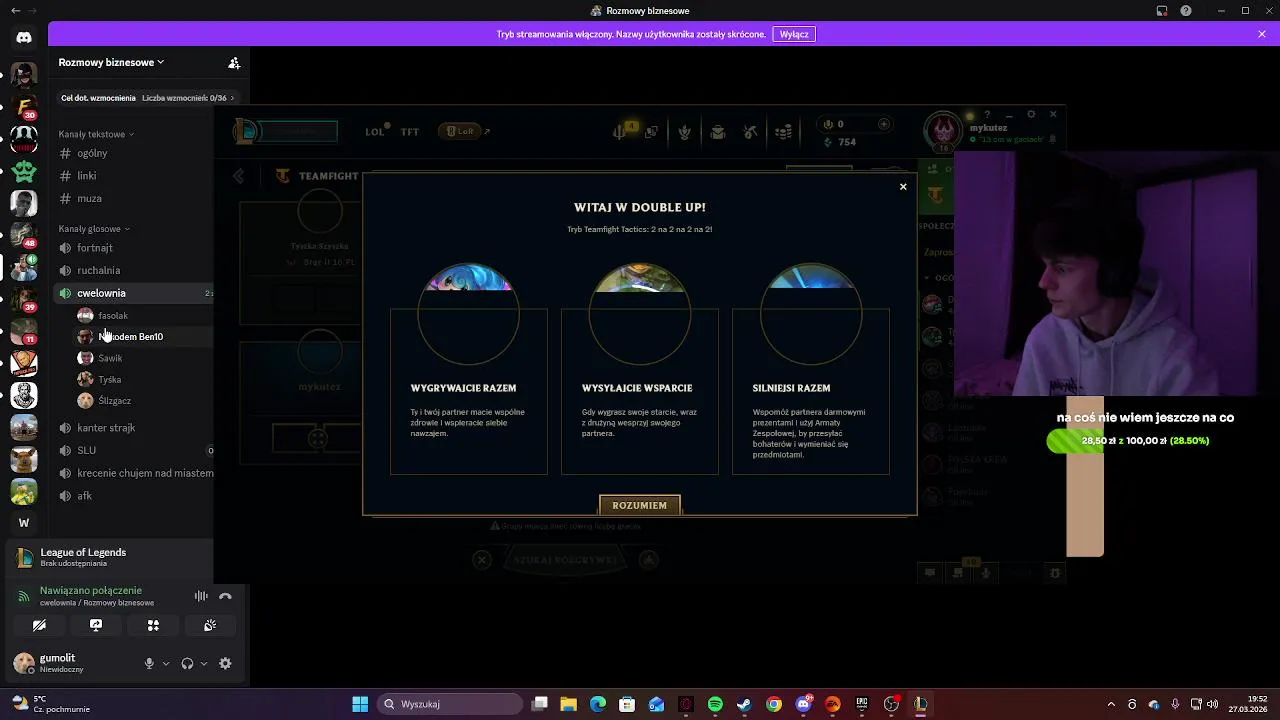Invite people icon next to server name
This screenshot has width=1280, height=720.
234,62
